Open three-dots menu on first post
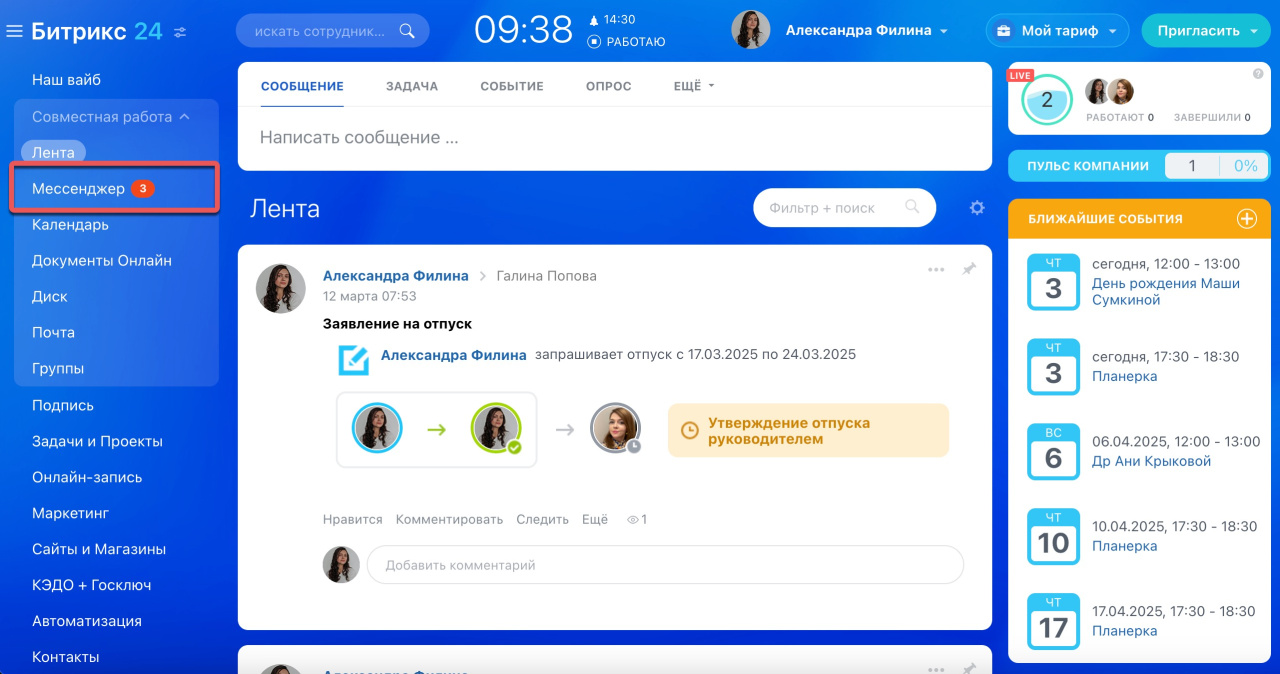Image resolution: width=1280 pixels, height=674 pixels. (x=936, y=270)
